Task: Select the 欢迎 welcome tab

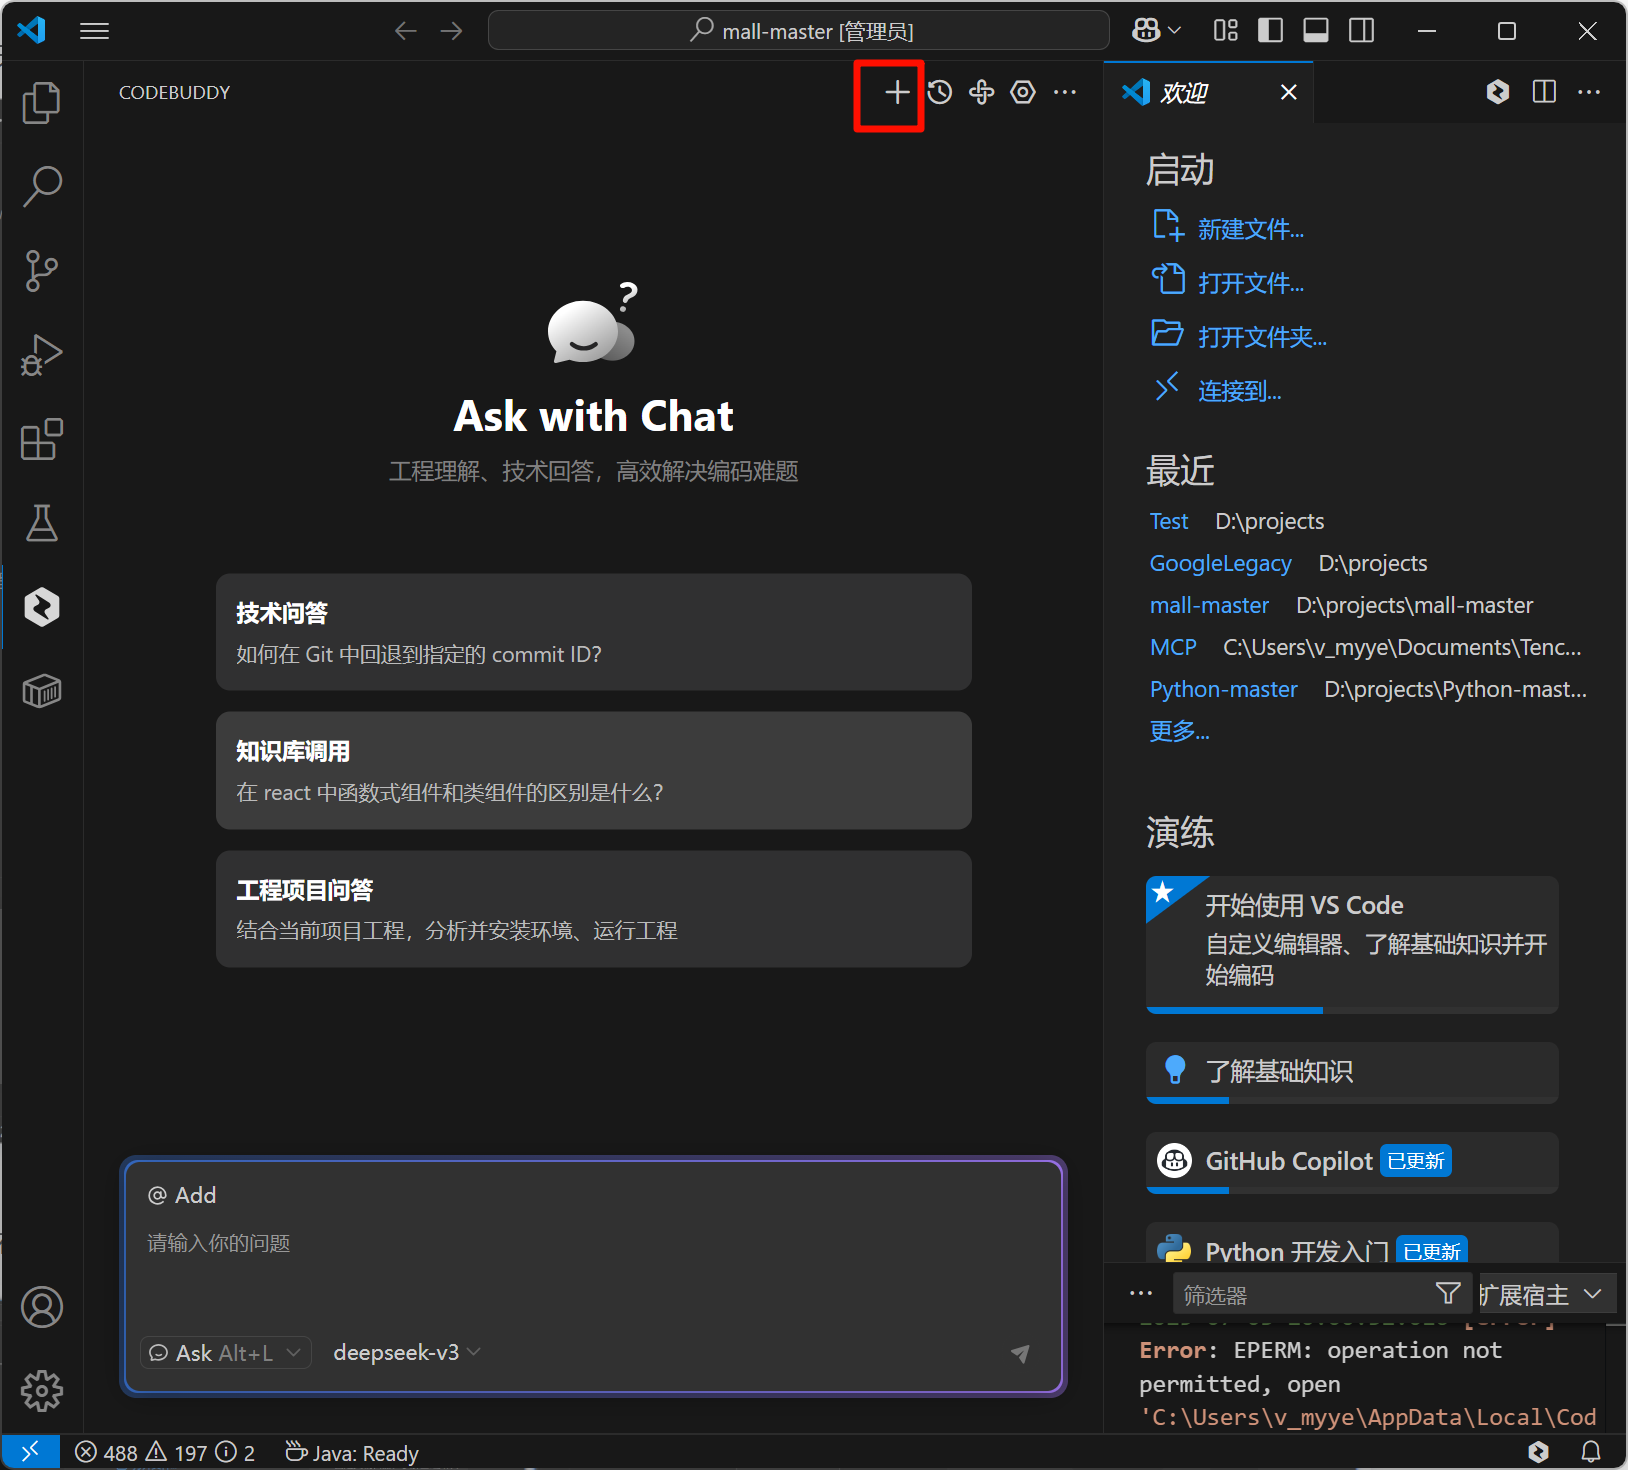Action: 1185,93
